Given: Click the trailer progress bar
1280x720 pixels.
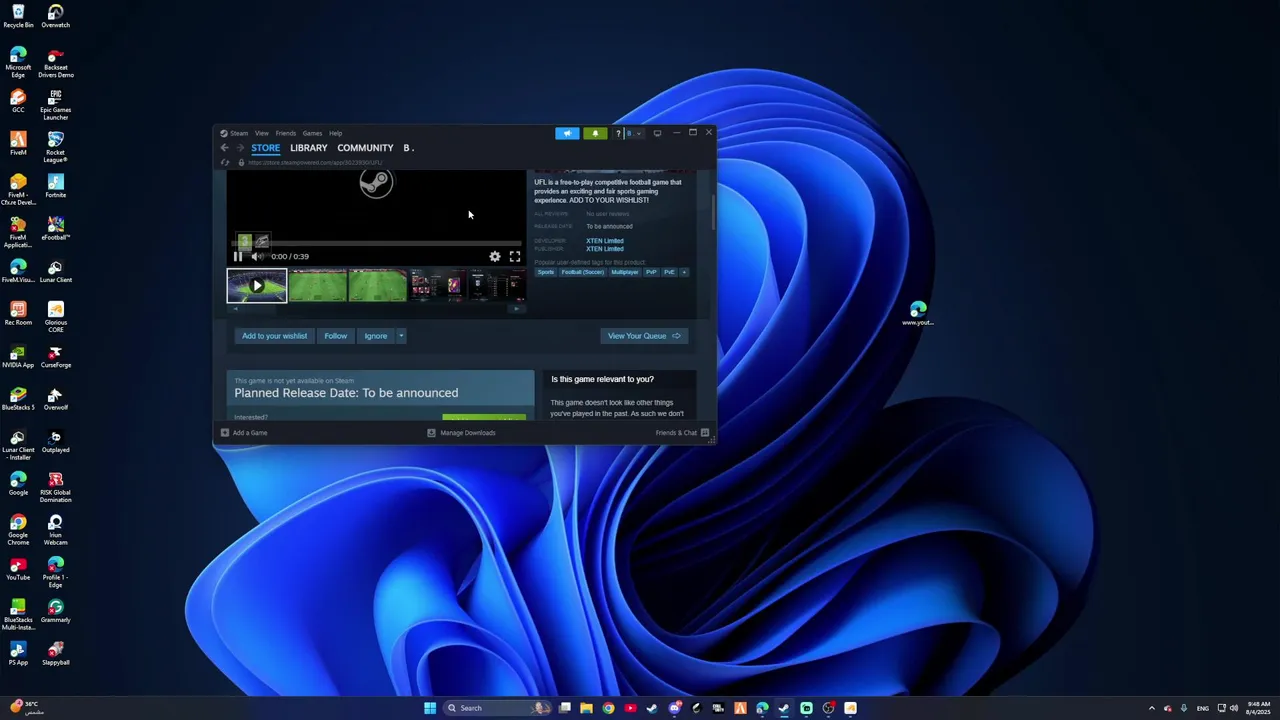Looking at the screenshot, I should point(376,244).
